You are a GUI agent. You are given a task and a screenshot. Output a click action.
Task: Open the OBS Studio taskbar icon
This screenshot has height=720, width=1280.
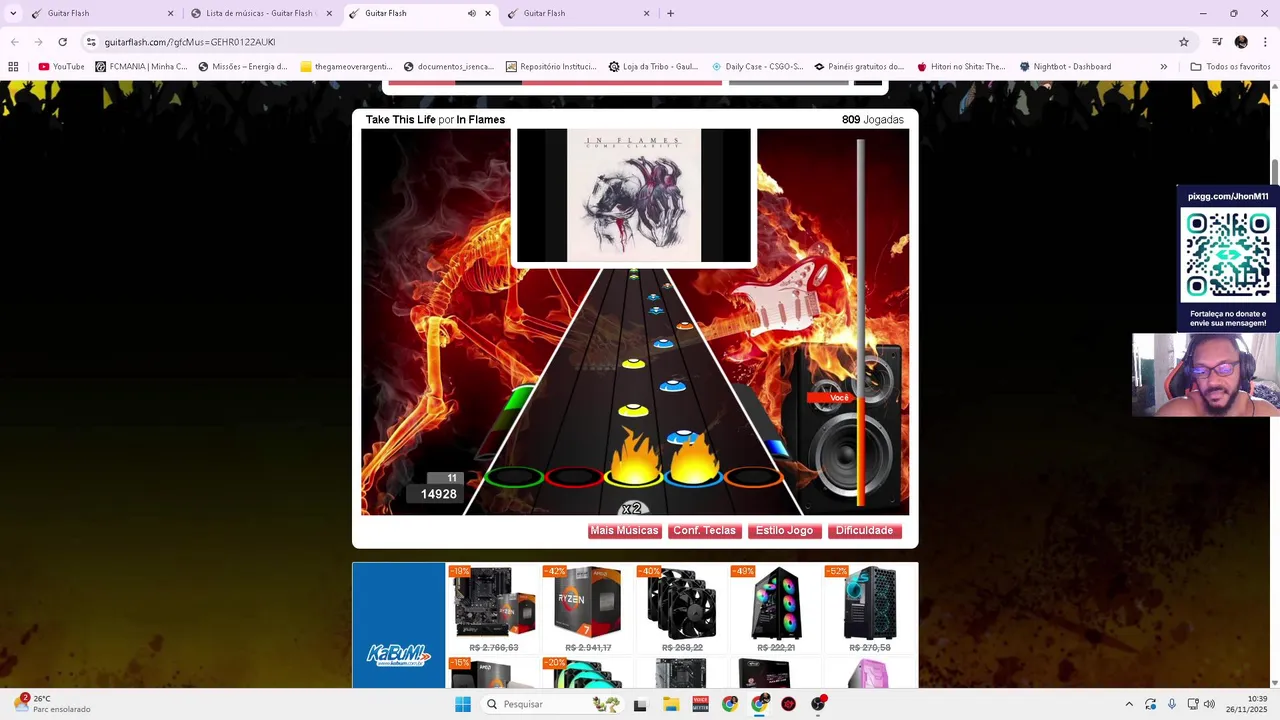[818, 704]
